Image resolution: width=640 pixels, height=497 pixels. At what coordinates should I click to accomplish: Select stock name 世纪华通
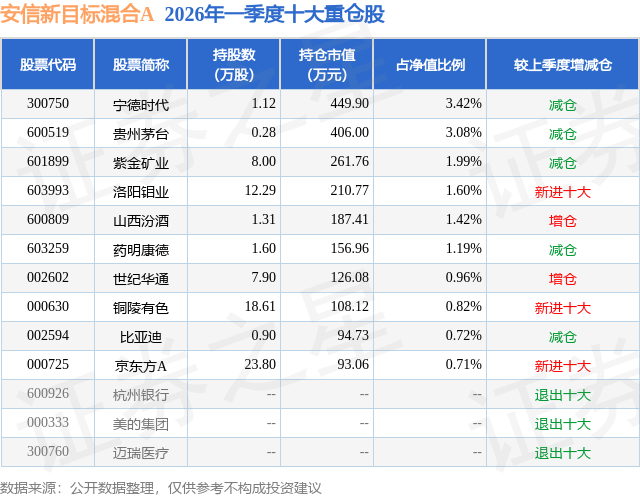pyautogui.click(x=141, y=279)
